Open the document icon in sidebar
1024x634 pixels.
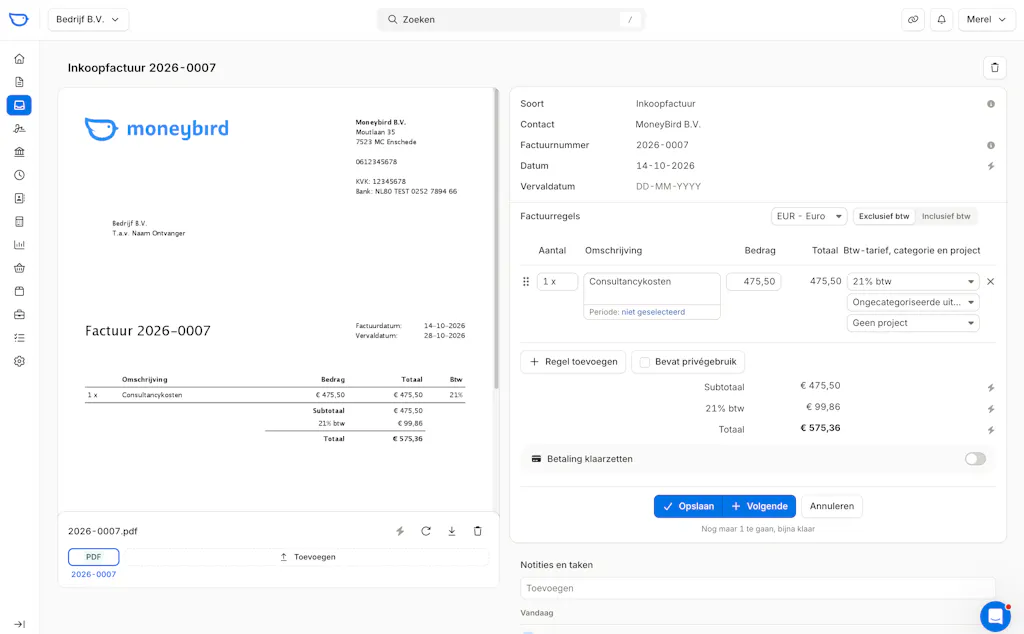pyautogui.click(x=19, y=82)
